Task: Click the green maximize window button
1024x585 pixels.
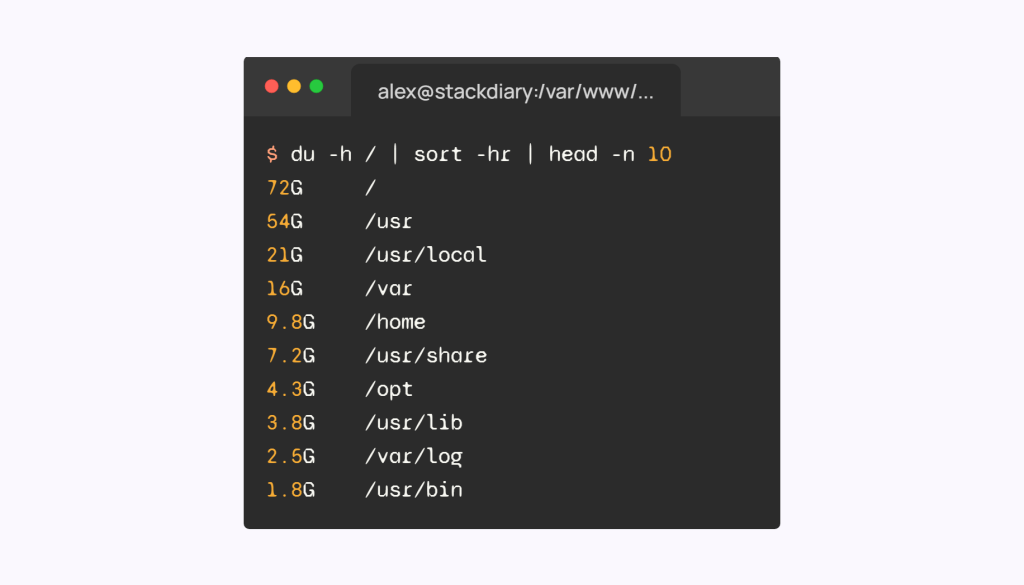Action: click(316, 86)
